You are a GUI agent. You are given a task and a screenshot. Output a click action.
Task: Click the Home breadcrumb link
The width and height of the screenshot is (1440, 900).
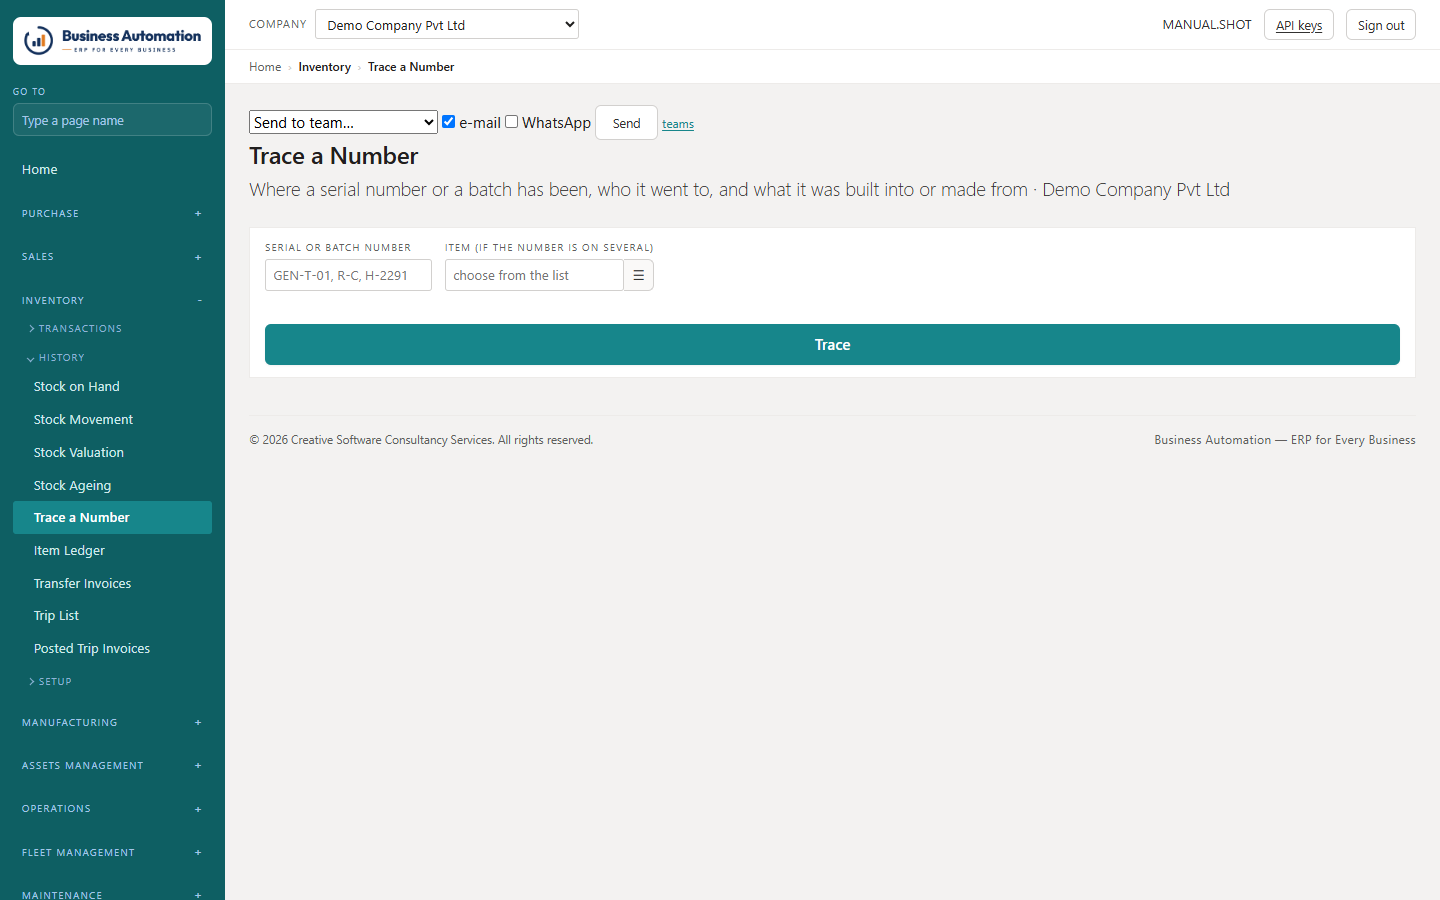click(265, 67)
